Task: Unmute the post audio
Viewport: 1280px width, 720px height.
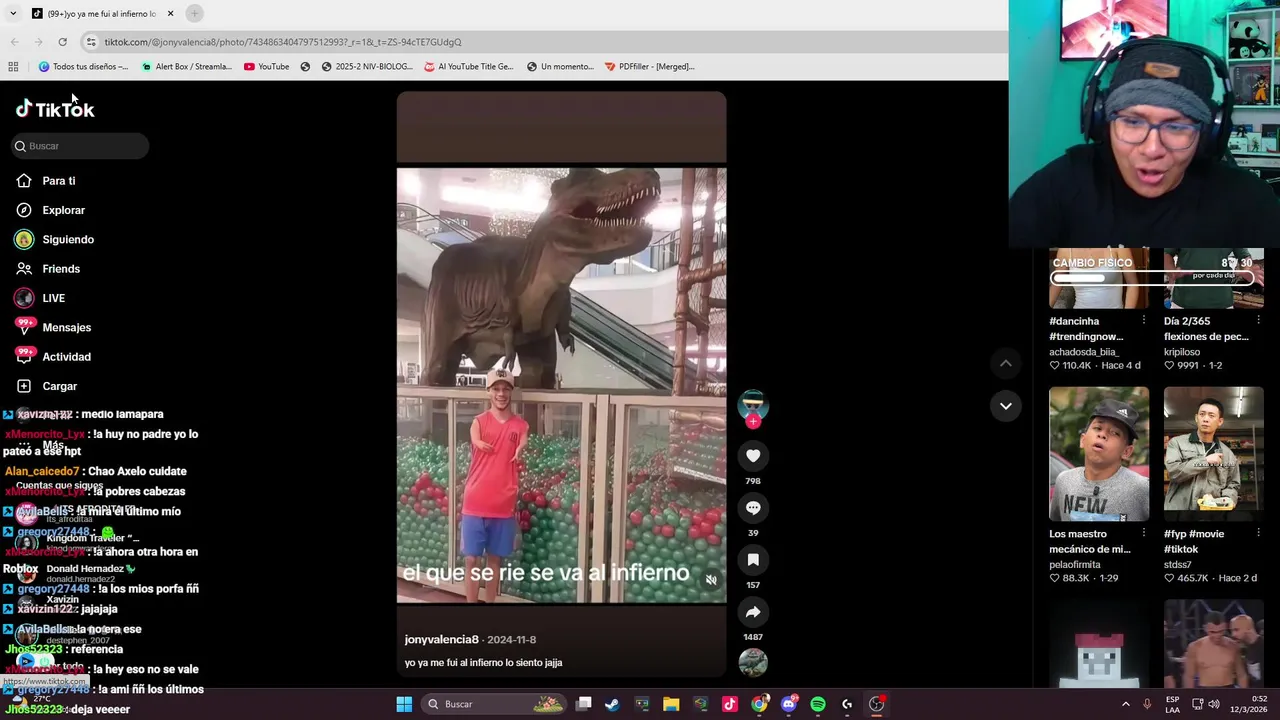Action: point(711,580)
